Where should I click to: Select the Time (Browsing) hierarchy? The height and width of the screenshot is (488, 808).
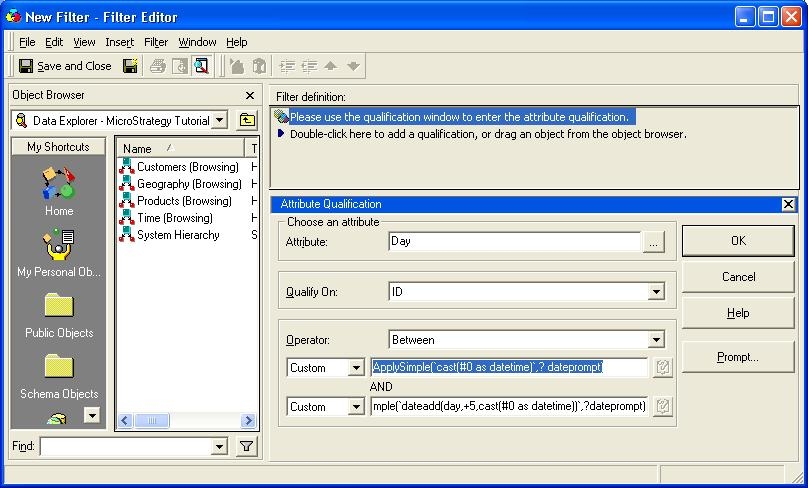point(165,218)
